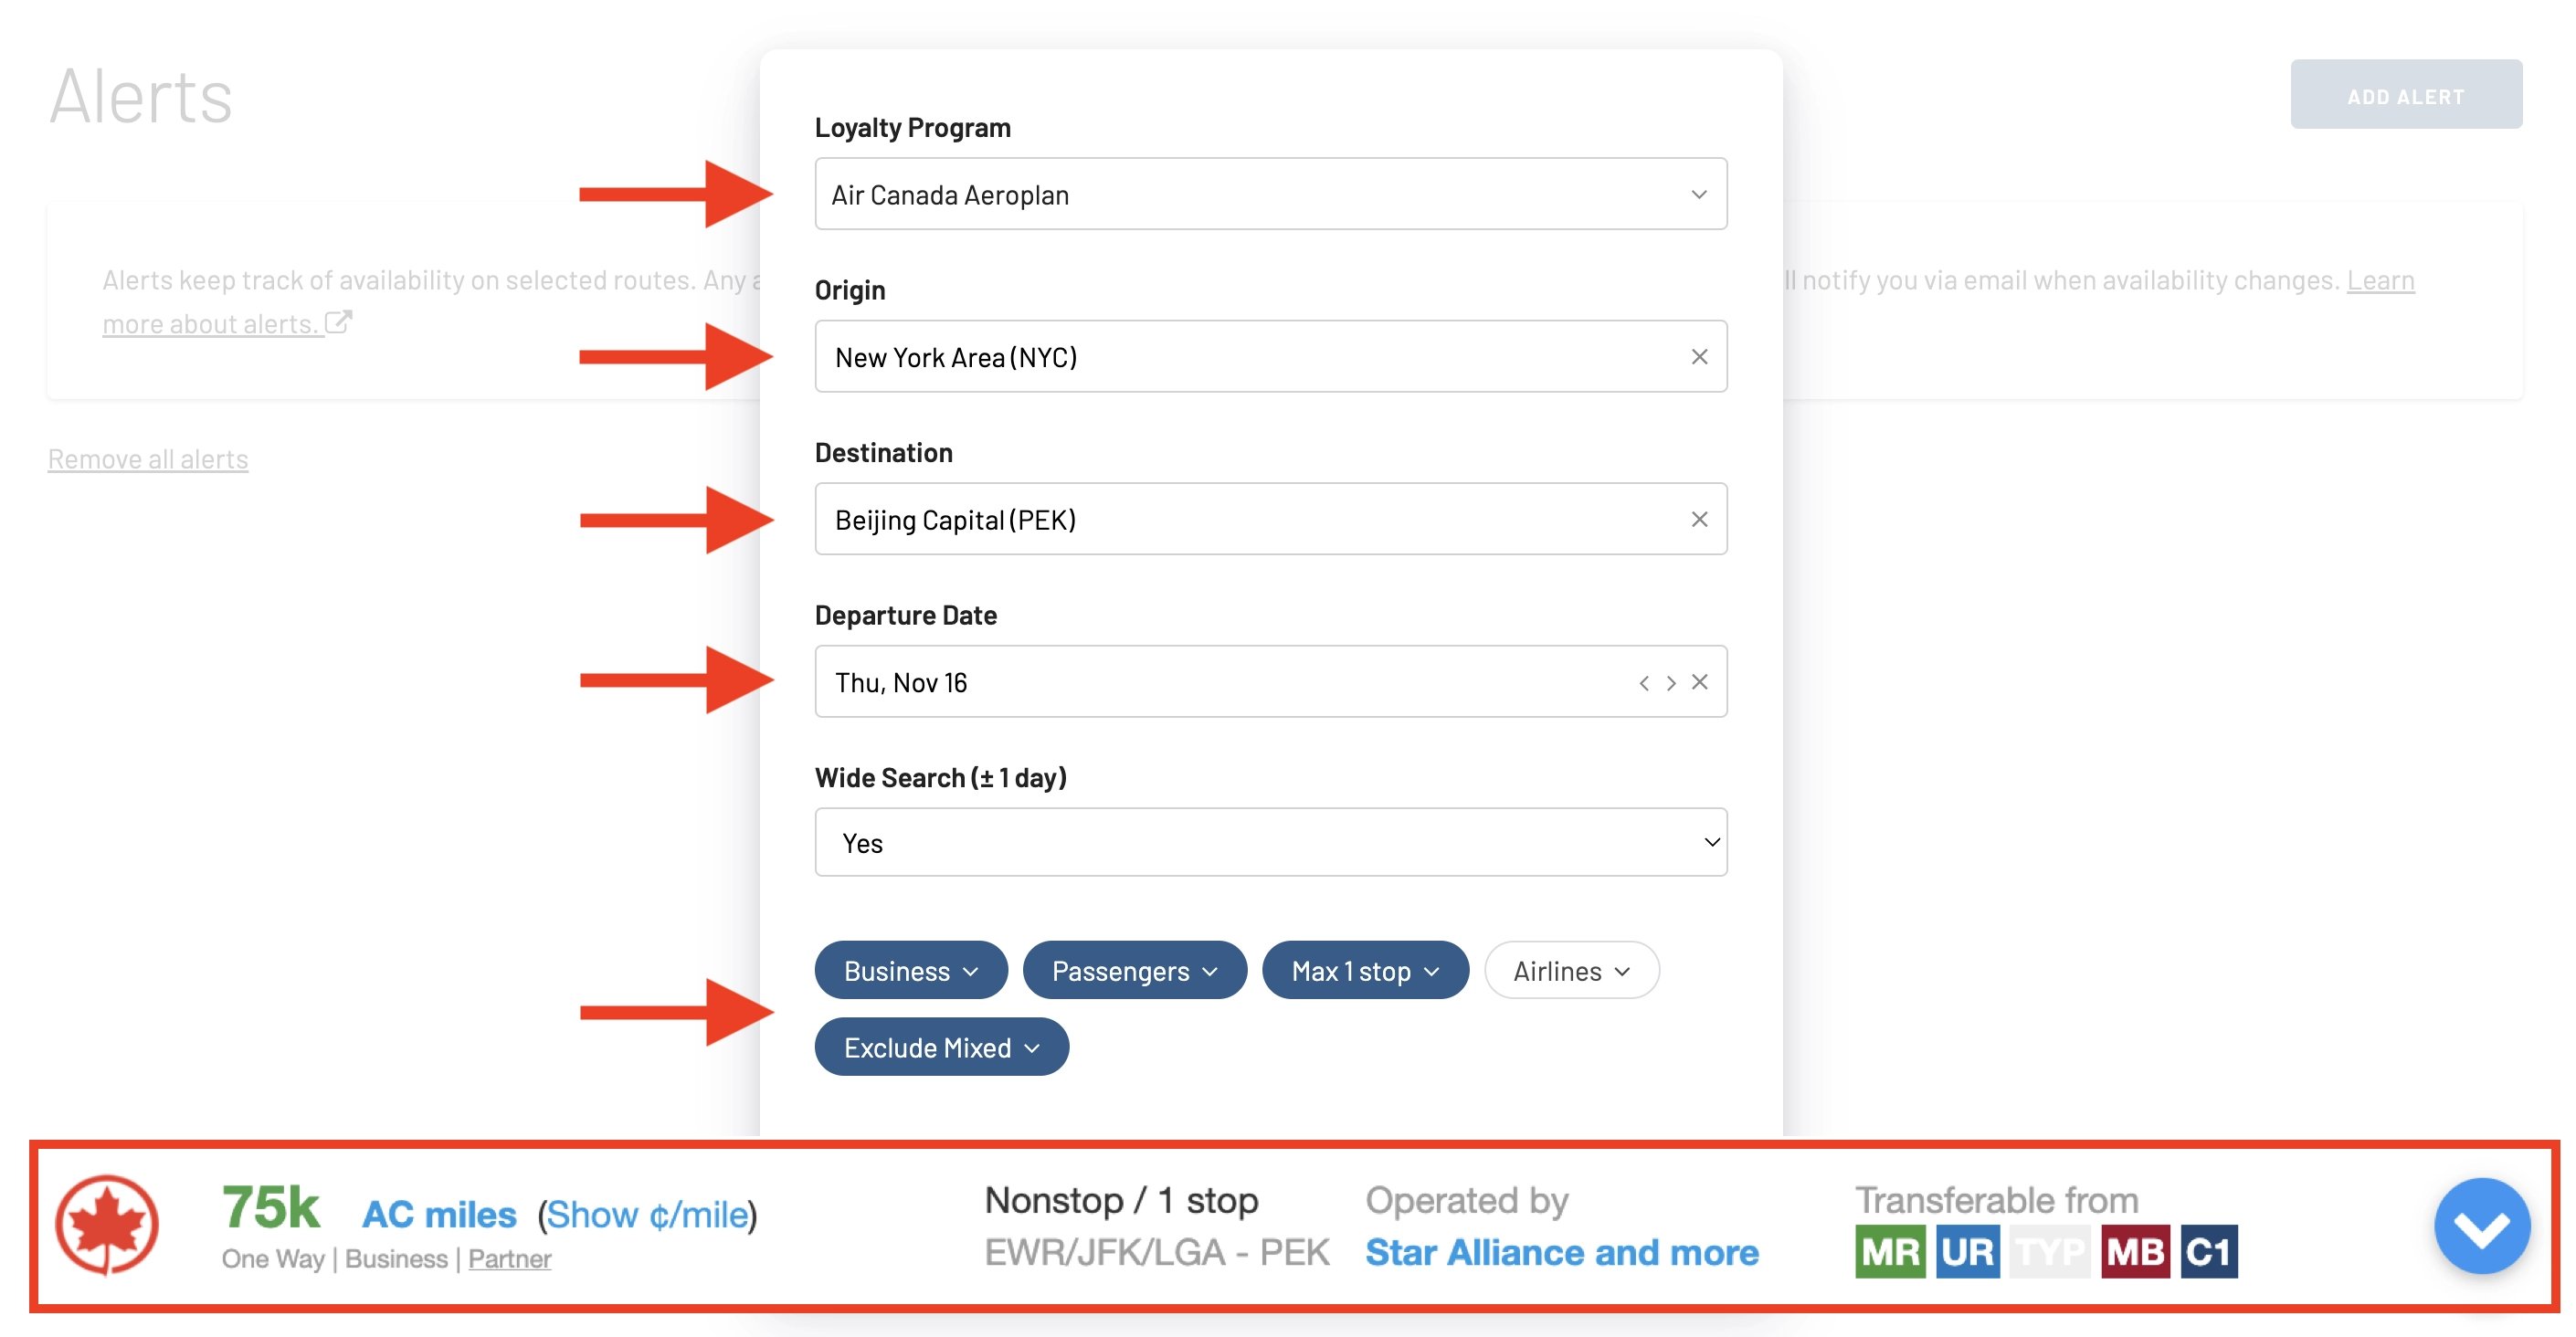Click the Thu, Nov 16 date field

[1270, 682]
